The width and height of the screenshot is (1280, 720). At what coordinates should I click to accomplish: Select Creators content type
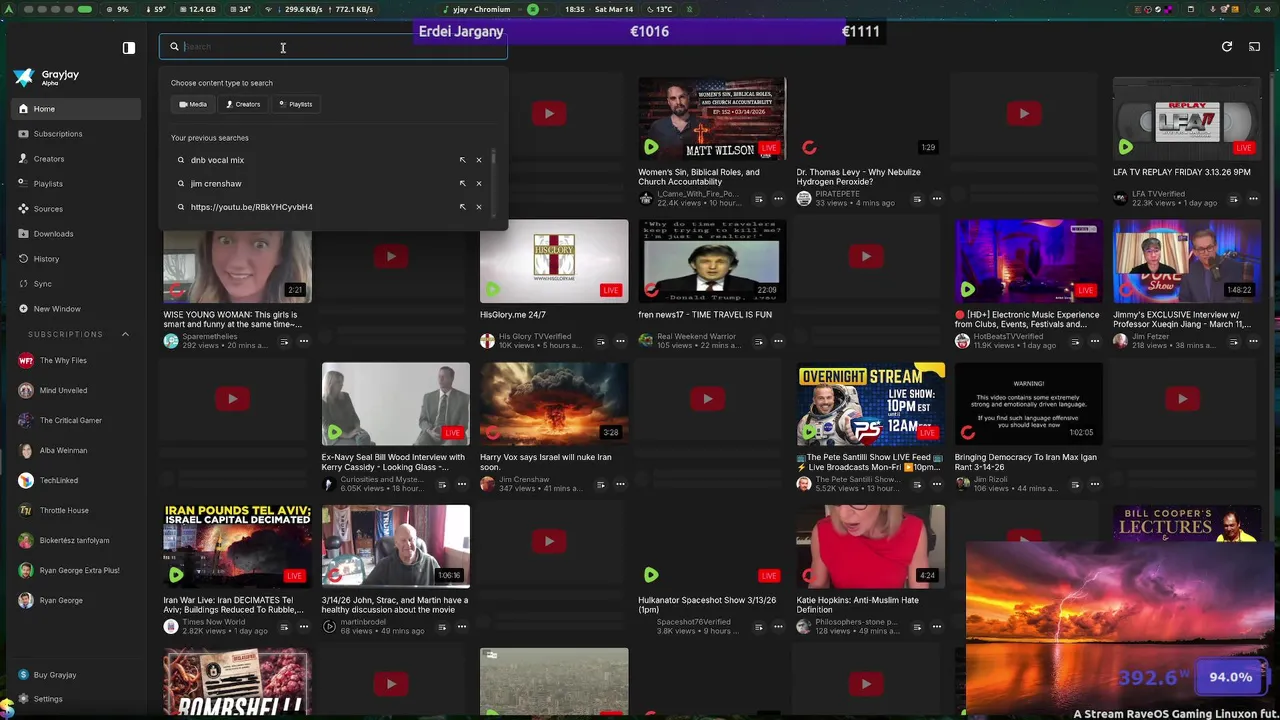pyautogui.click(x=243, y=104)
